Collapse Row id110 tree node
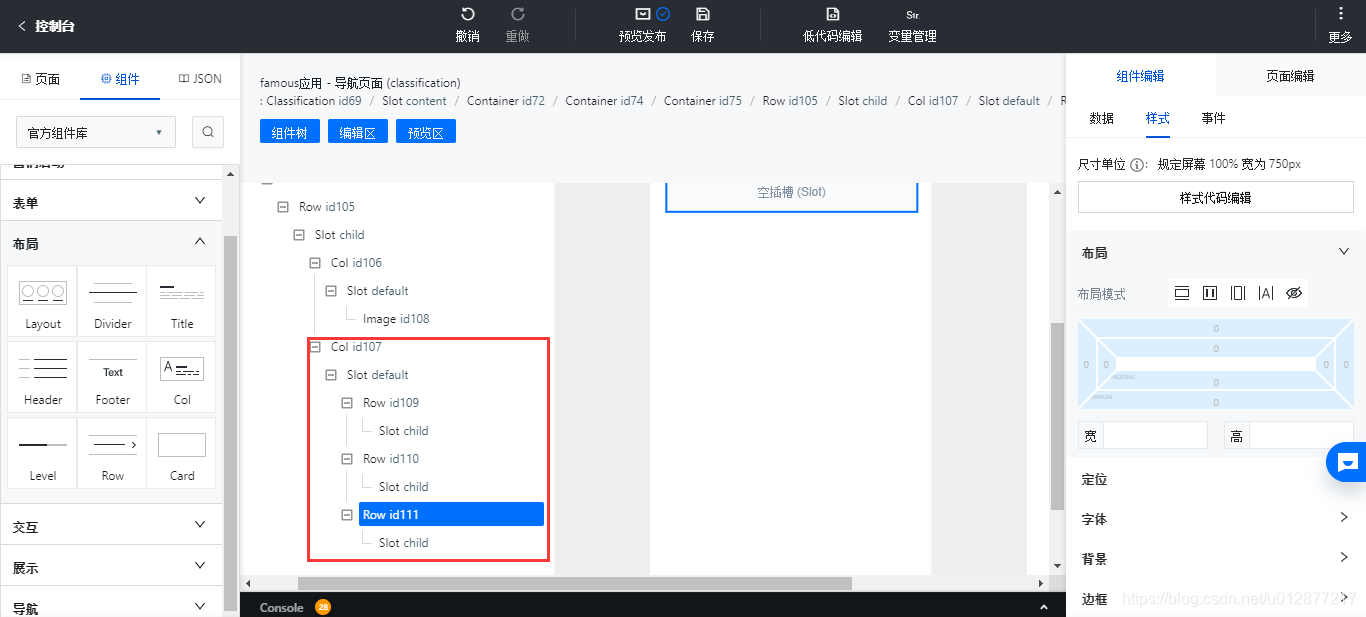Screen dimensions: 1366x617 (x=347, y=459)
